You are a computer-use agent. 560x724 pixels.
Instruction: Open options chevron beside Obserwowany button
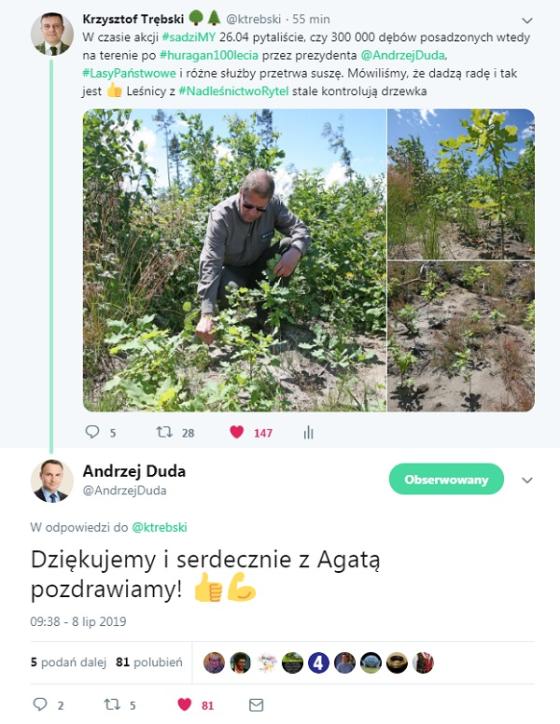pos(527,480)
